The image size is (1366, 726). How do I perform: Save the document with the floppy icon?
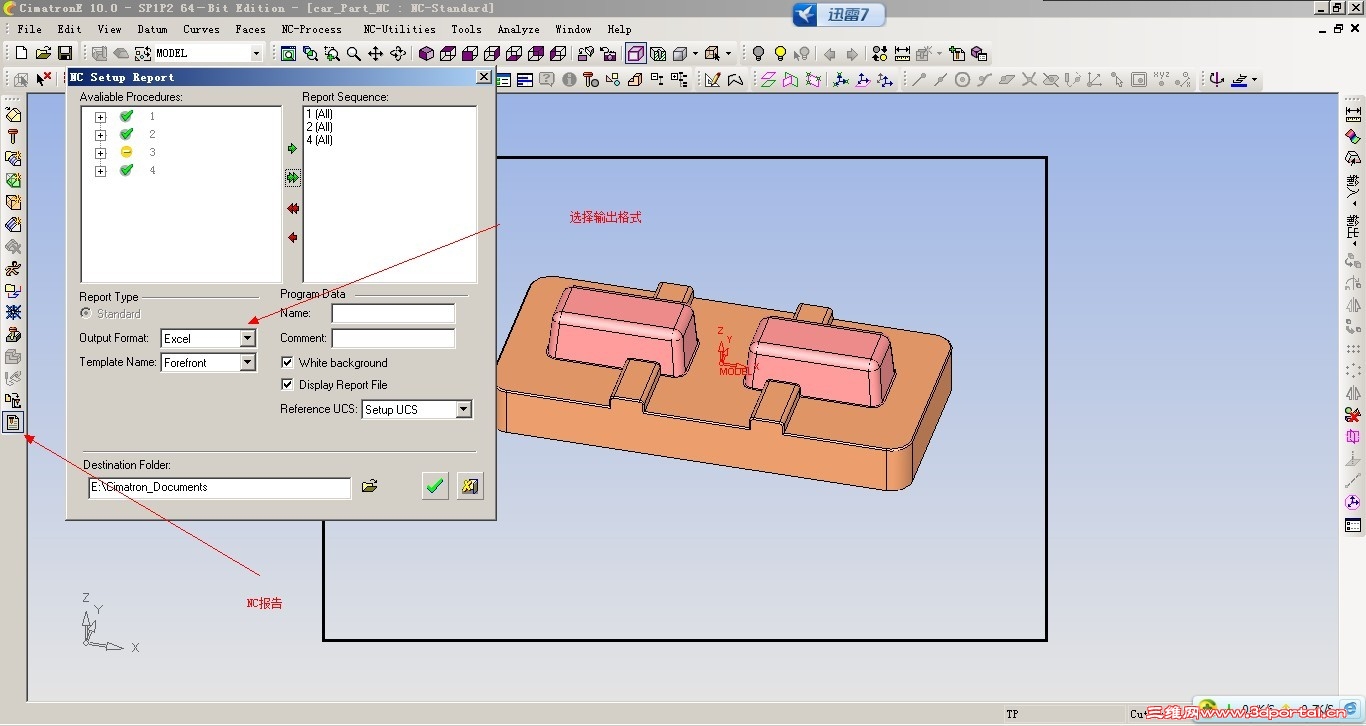coord(65,53)
